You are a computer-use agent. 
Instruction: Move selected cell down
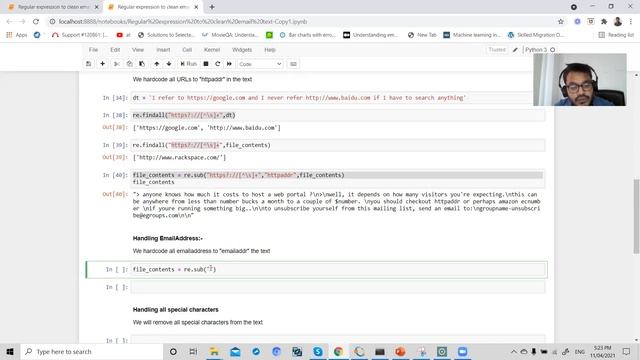[169, 64]
